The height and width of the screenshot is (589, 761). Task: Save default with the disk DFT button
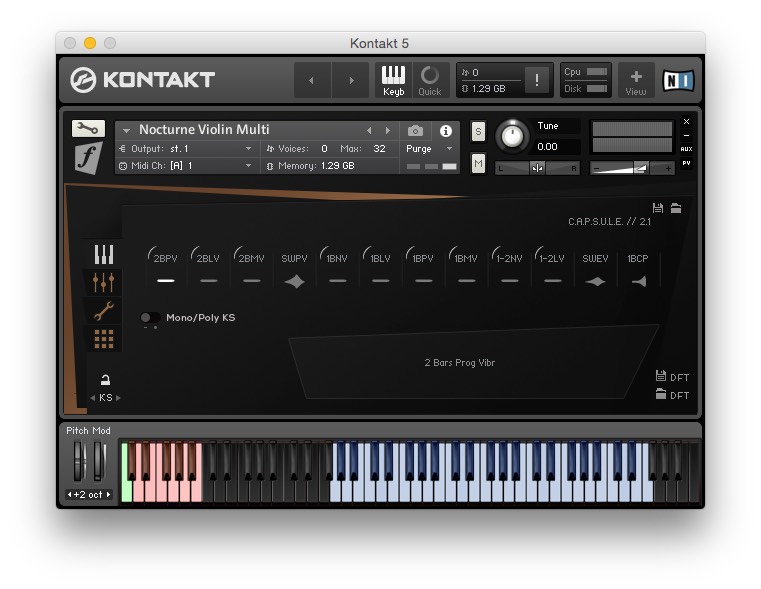[672, 376]
